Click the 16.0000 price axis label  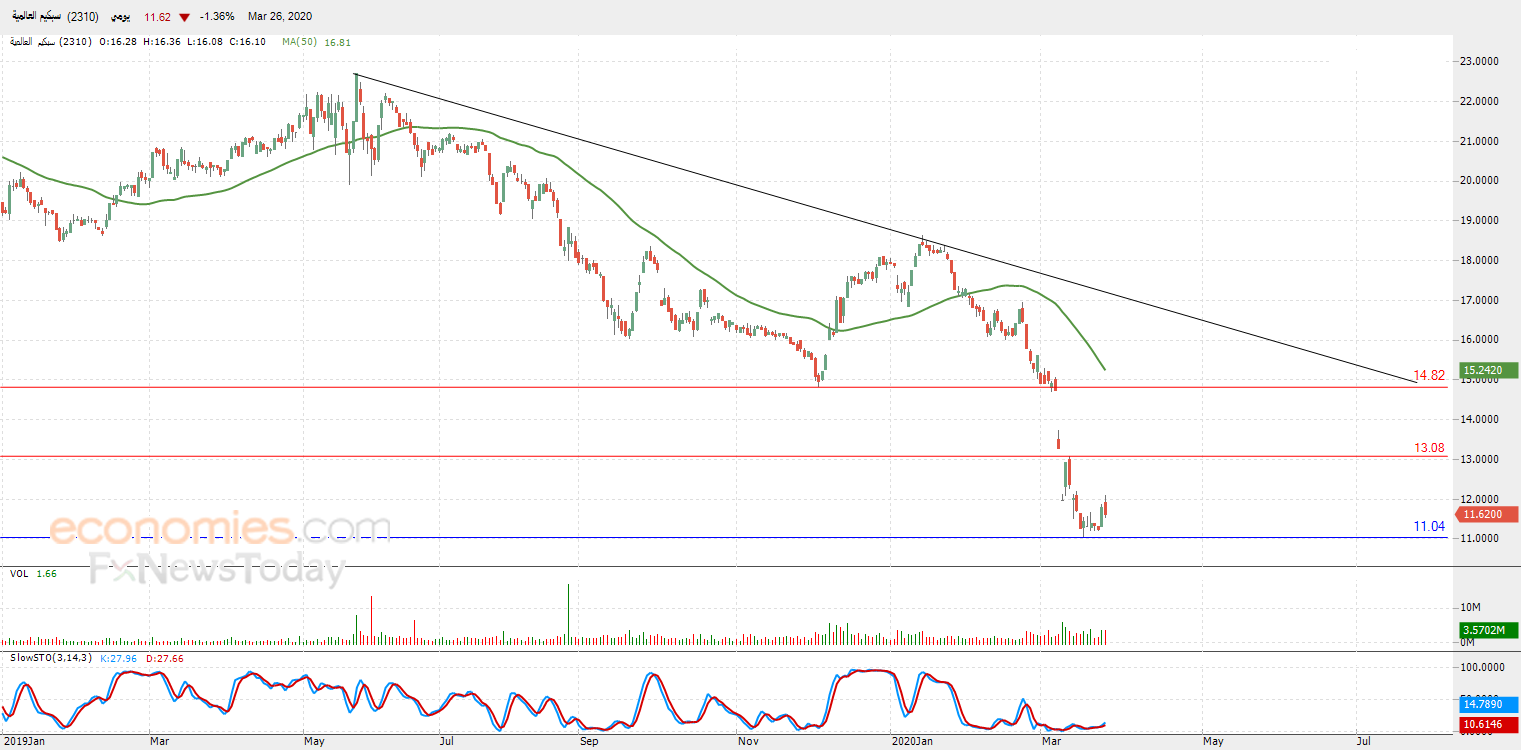point(1480,340)
